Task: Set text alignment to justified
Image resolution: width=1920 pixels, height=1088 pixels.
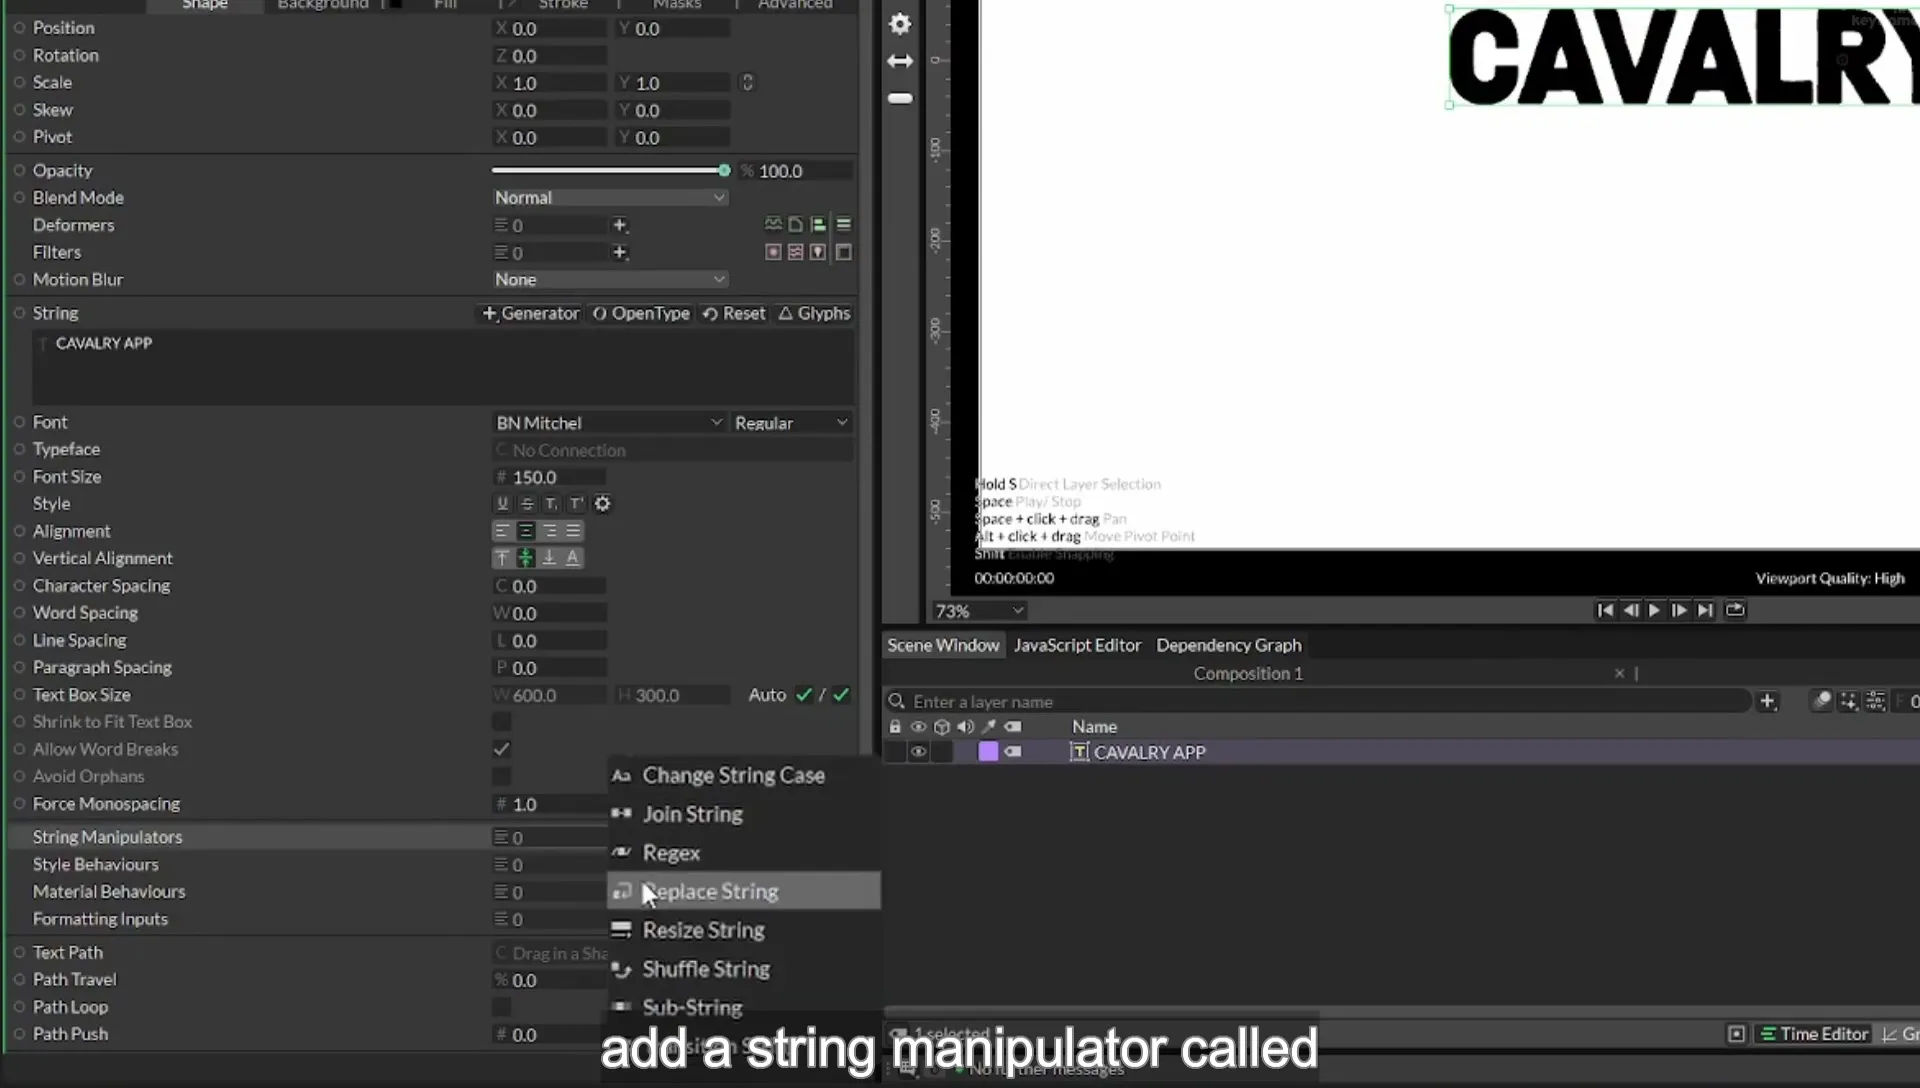Action: click(x=573, y=531)
